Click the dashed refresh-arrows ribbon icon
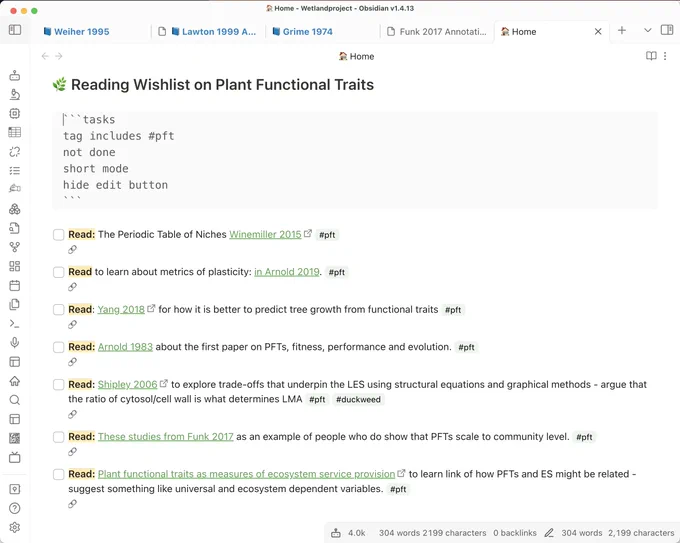Image resolution: width=680 pixels, height=543 pixels. click(x=15, y=151)
